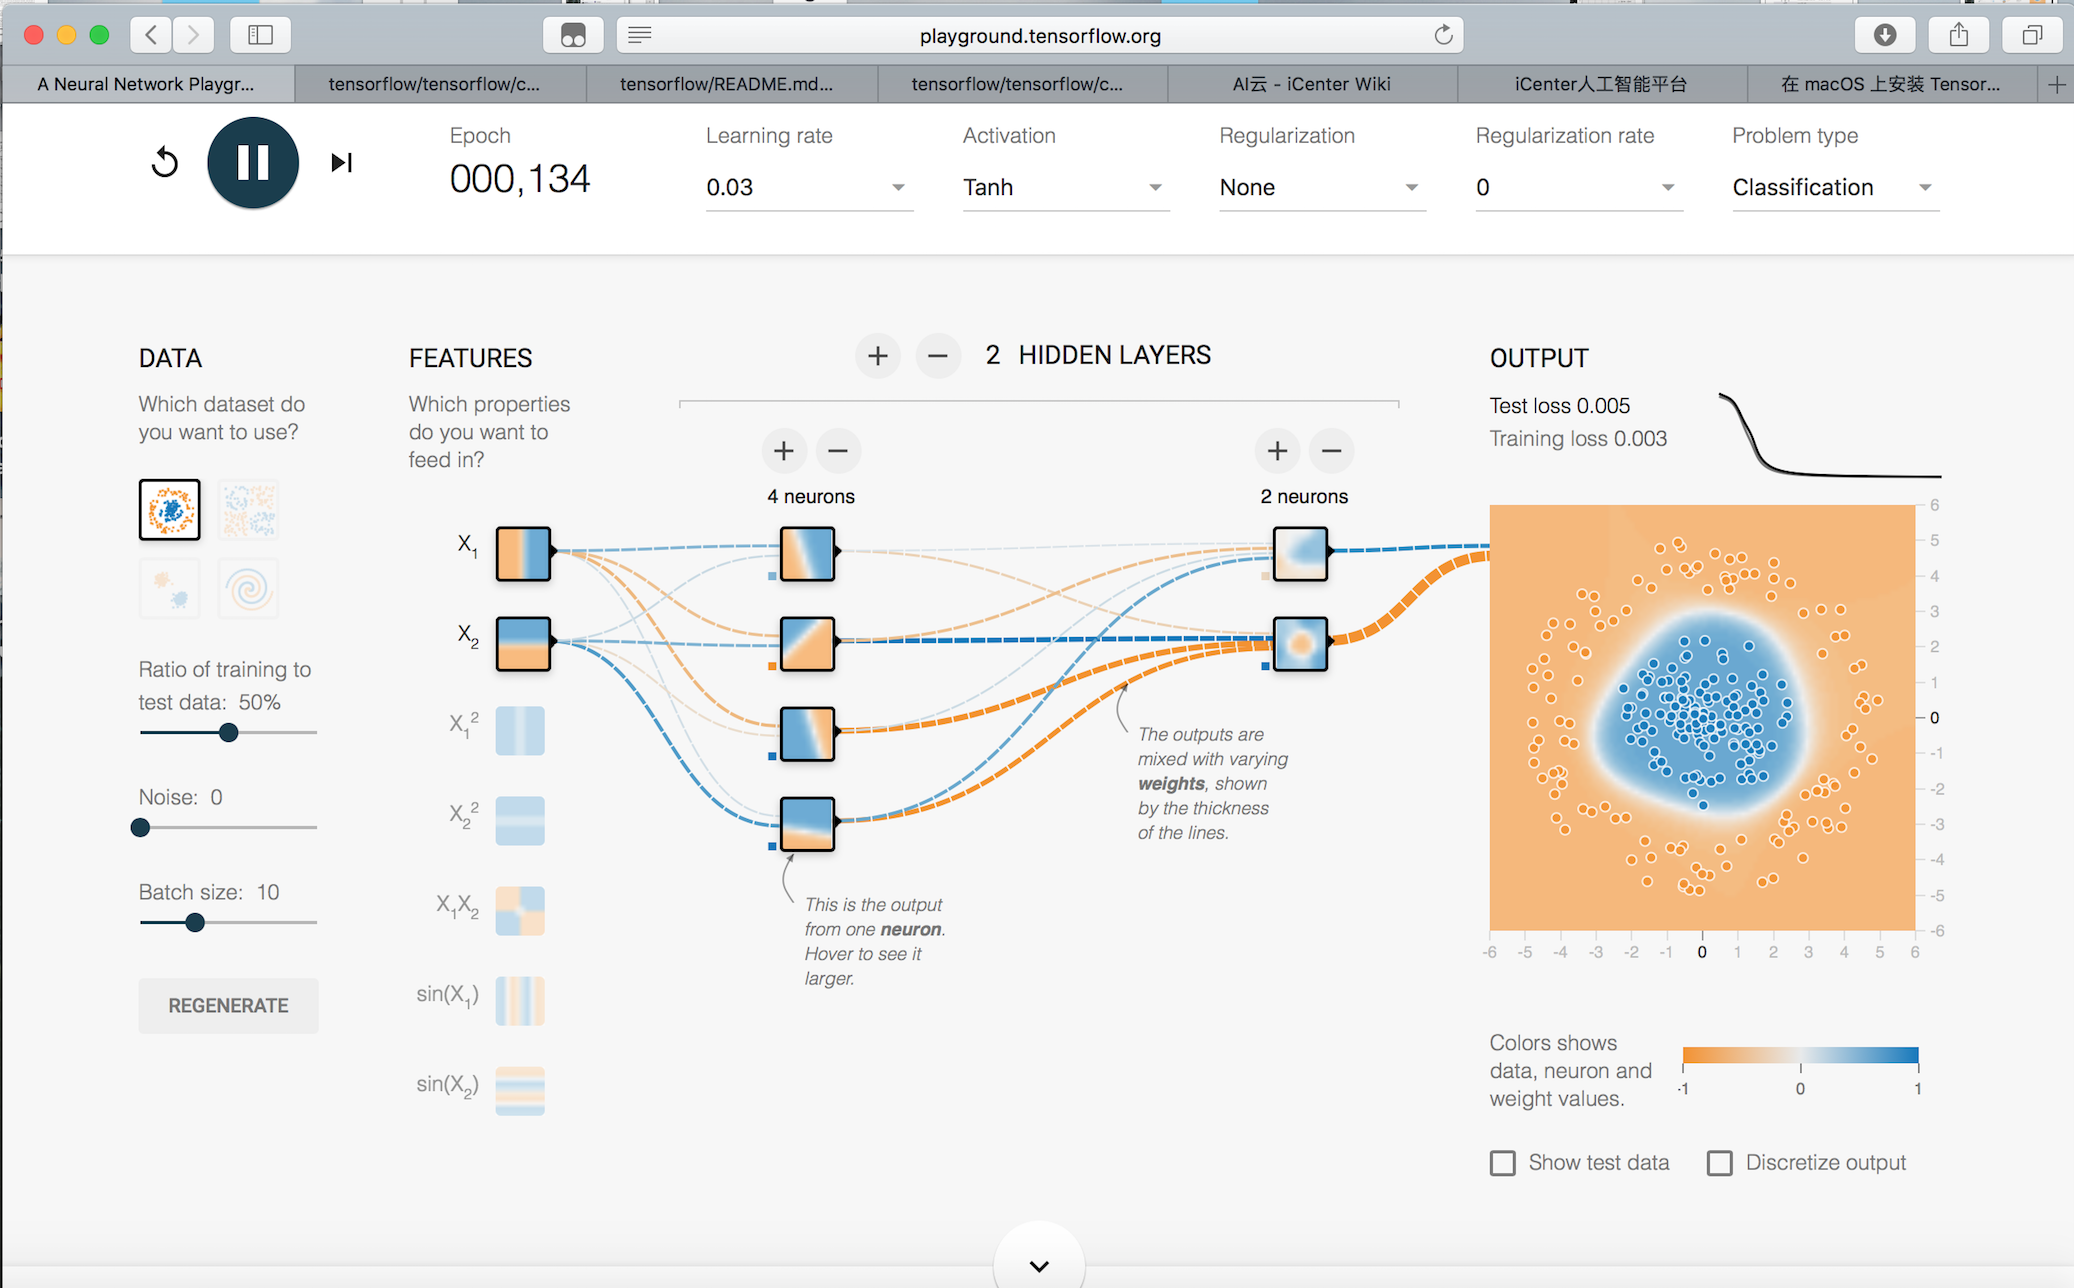Switch to iCenter人工智能平台 tab
The image size is (2074, 1288).
[x=1602, y=84]
